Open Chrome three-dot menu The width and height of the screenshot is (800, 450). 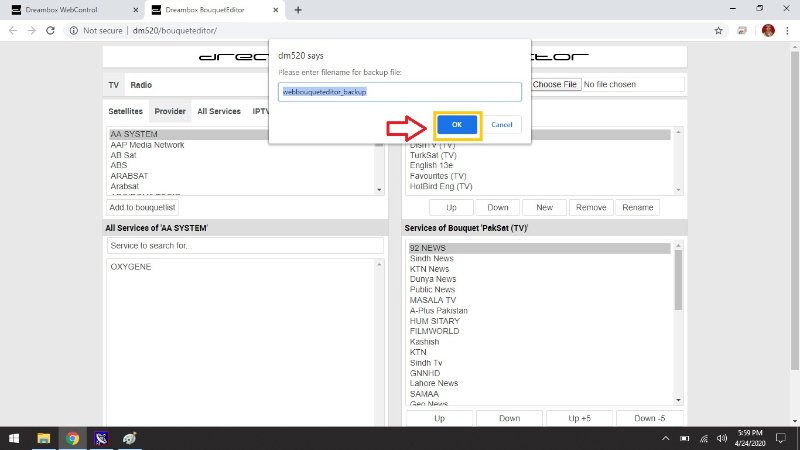click(787, 31)
